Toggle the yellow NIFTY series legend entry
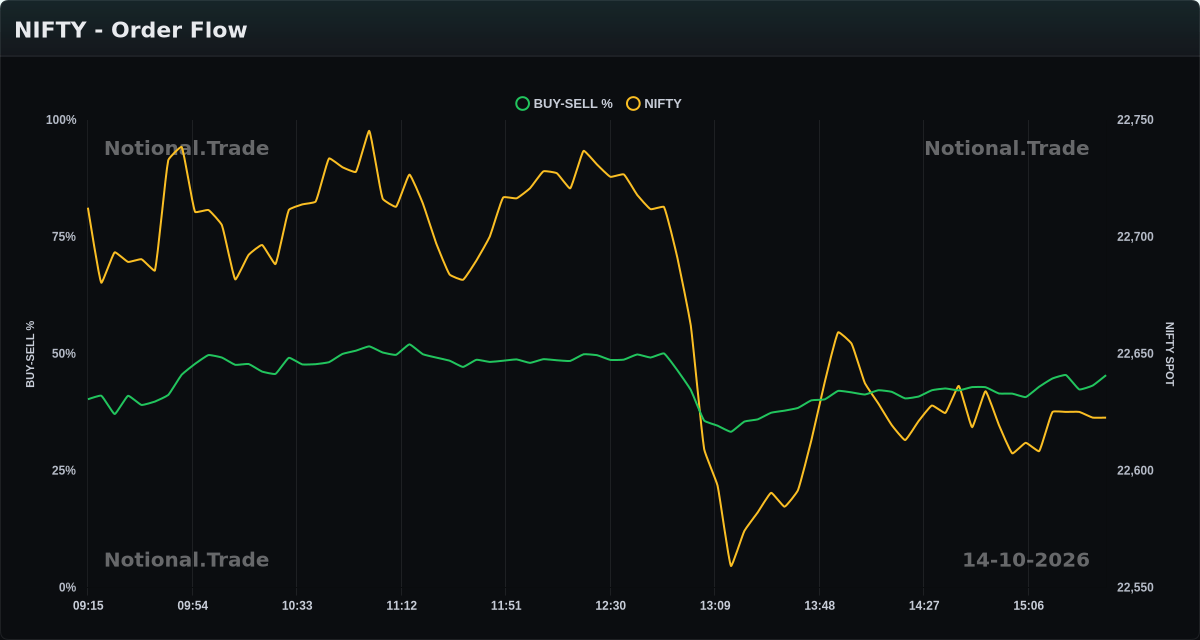The width and height of the screenshot is (1200, 640). pyautogui.click(x=654, y=103)
